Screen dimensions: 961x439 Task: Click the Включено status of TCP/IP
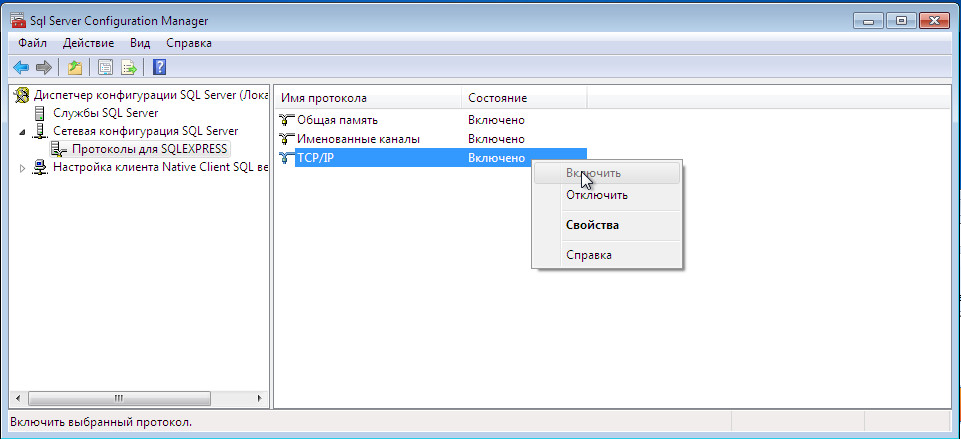tap(496, 158)
